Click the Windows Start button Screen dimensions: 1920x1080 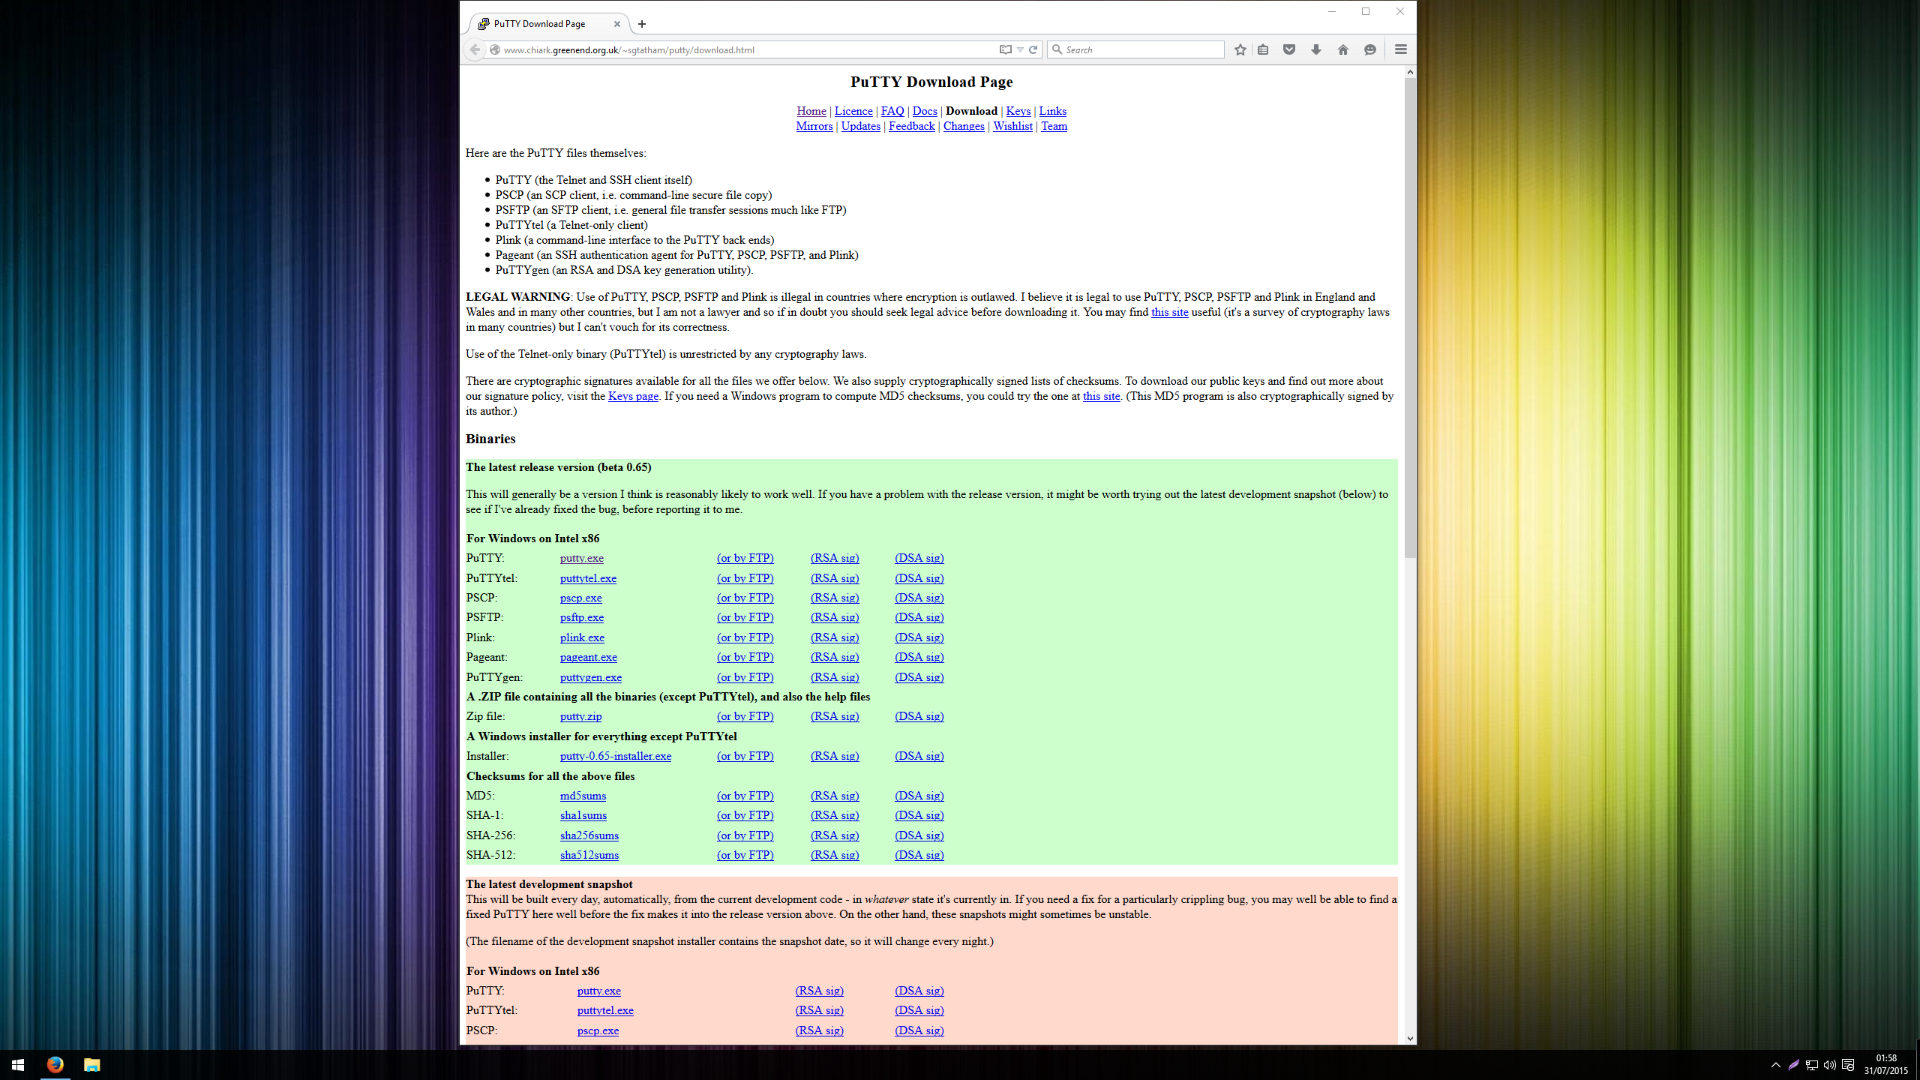18,1065
